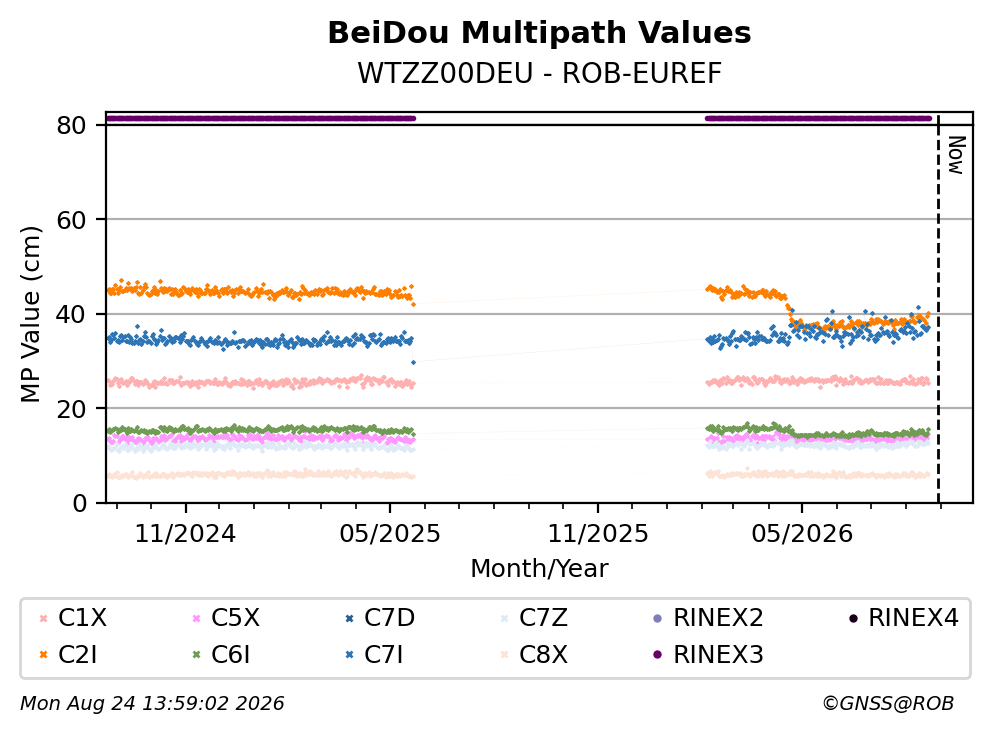This screenshot has width=993, height=734.
Task: Click the blue C7I legend marker
Action: (x=350, y=654)
